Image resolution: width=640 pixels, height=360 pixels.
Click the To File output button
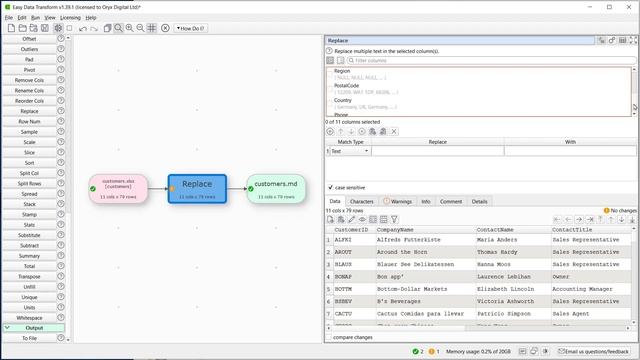(x=29, y=338)
